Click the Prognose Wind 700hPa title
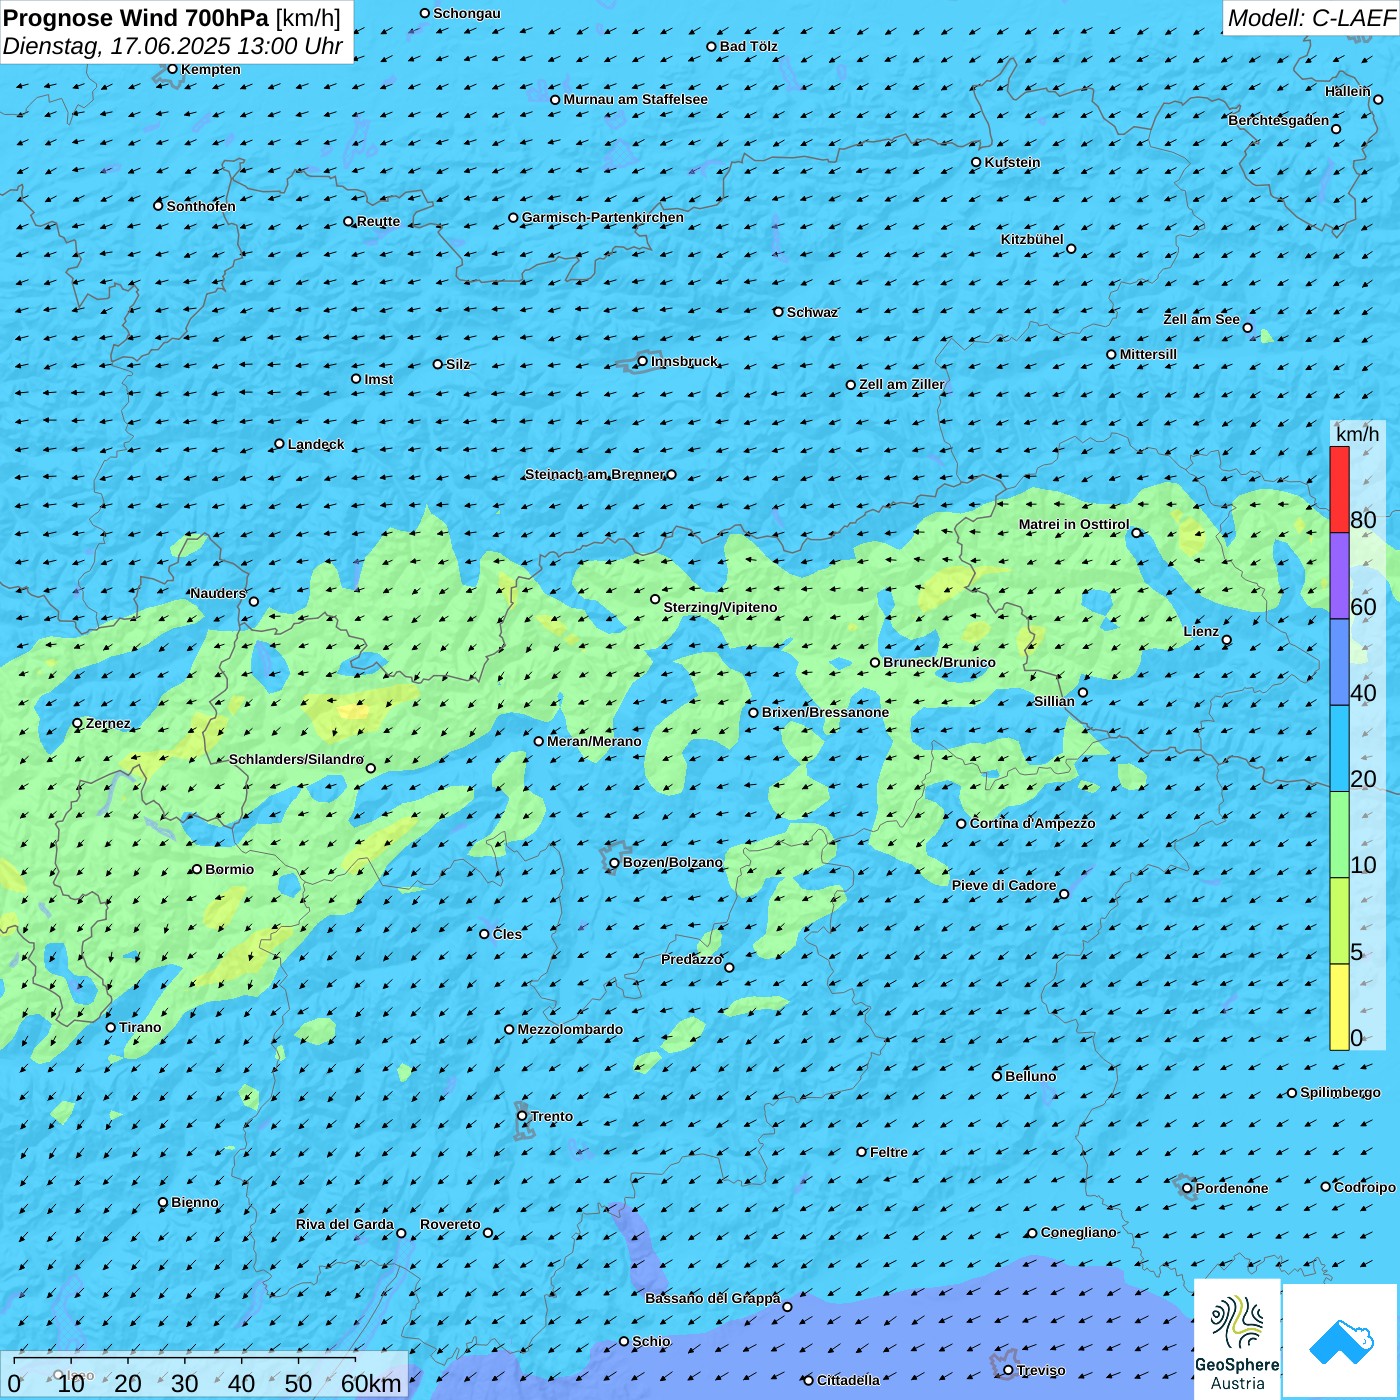Screen dimensions: 1400x1400 pos(172,17)
